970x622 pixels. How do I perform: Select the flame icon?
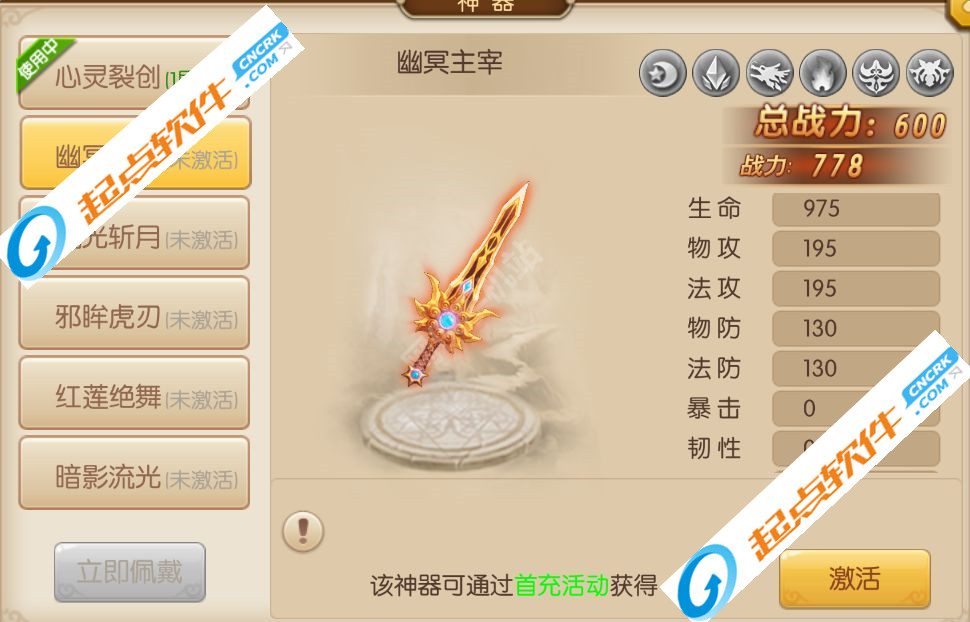823,73
